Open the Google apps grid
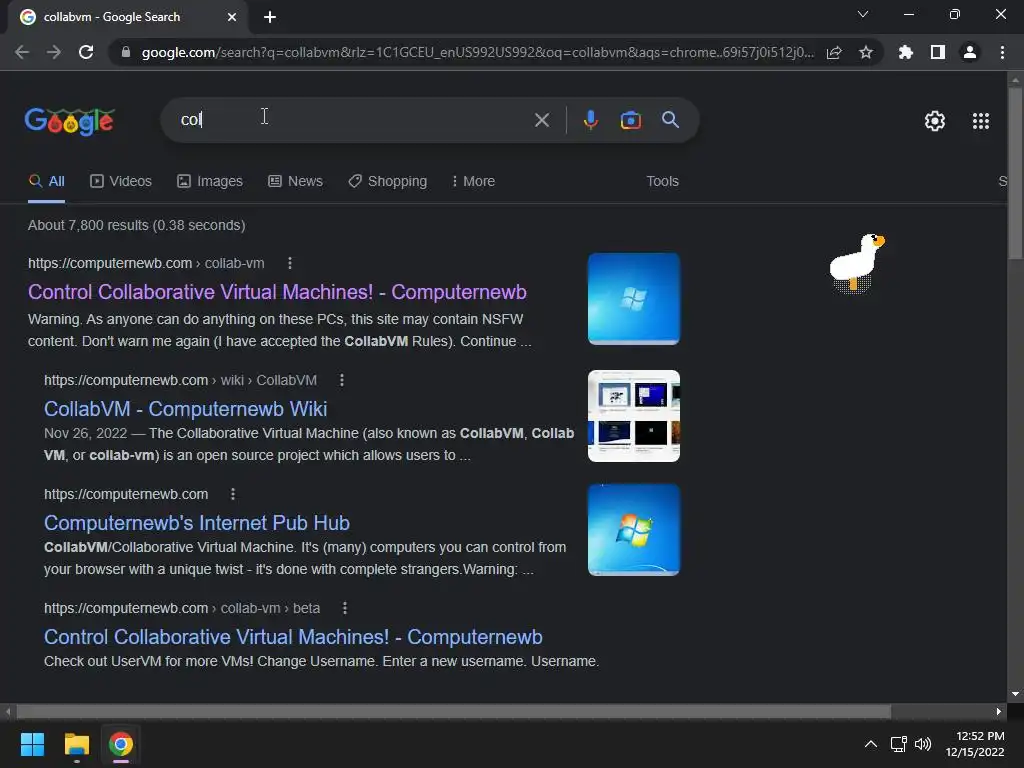Screen dimensions: 1024x768 pos(981,121)
